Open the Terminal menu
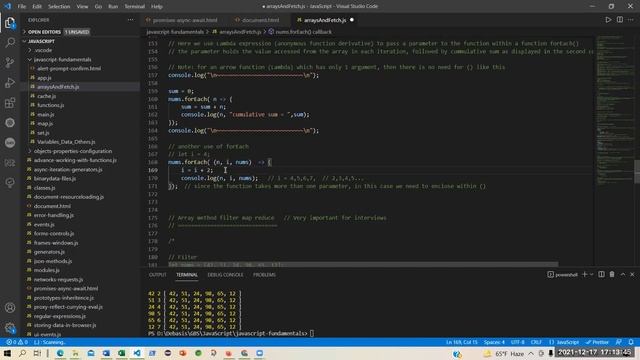This screenshot has height=360, width=640. coord(134,7)
